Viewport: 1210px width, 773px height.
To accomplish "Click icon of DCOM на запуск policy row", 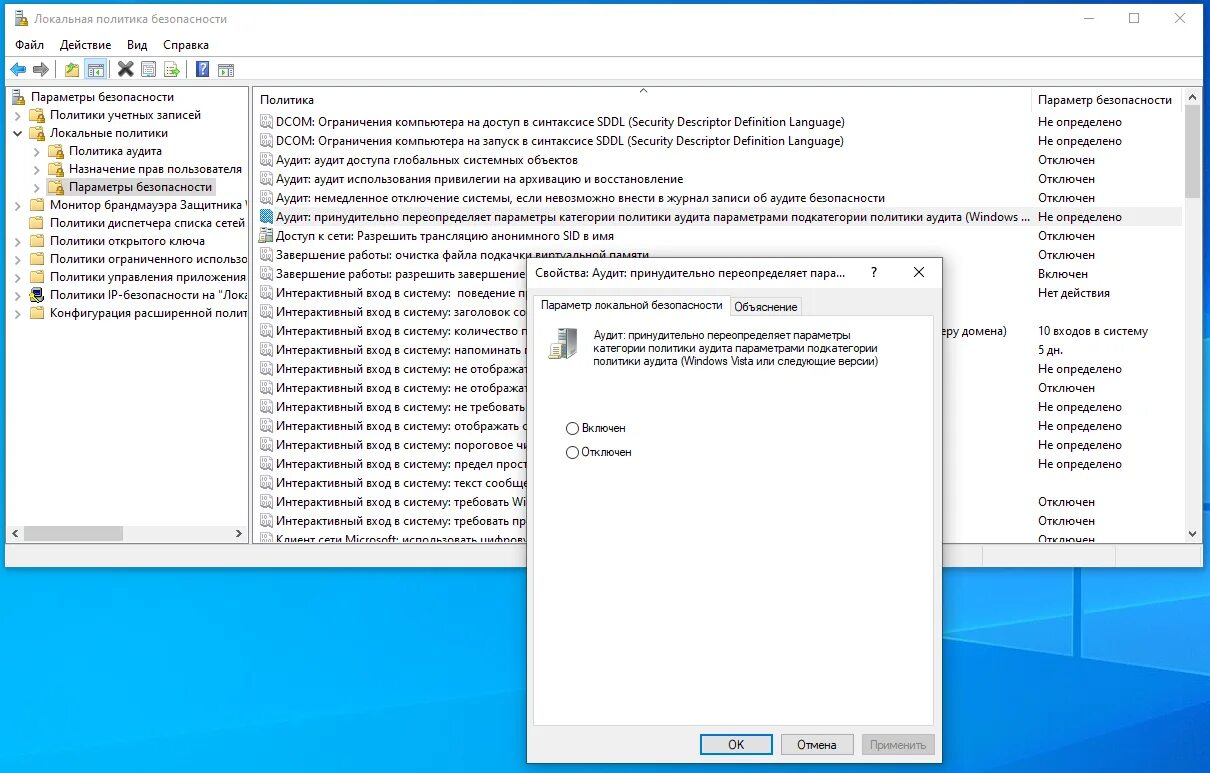I will click(x=266, y=141).
